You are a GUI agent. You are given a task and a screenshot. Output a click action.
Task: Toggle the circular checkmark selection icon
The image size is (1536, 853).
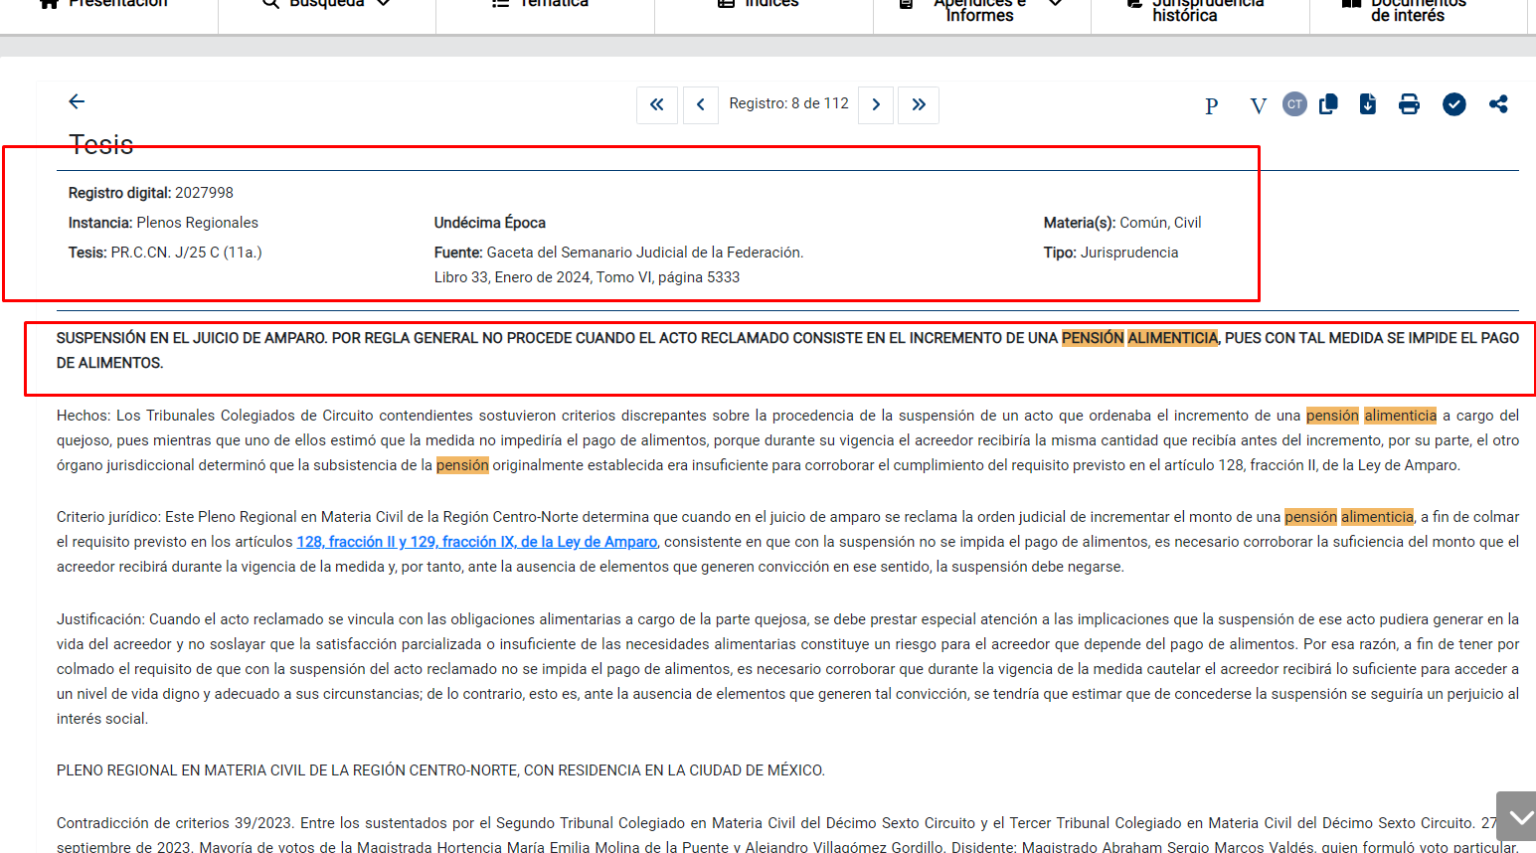coord(1454,105)
